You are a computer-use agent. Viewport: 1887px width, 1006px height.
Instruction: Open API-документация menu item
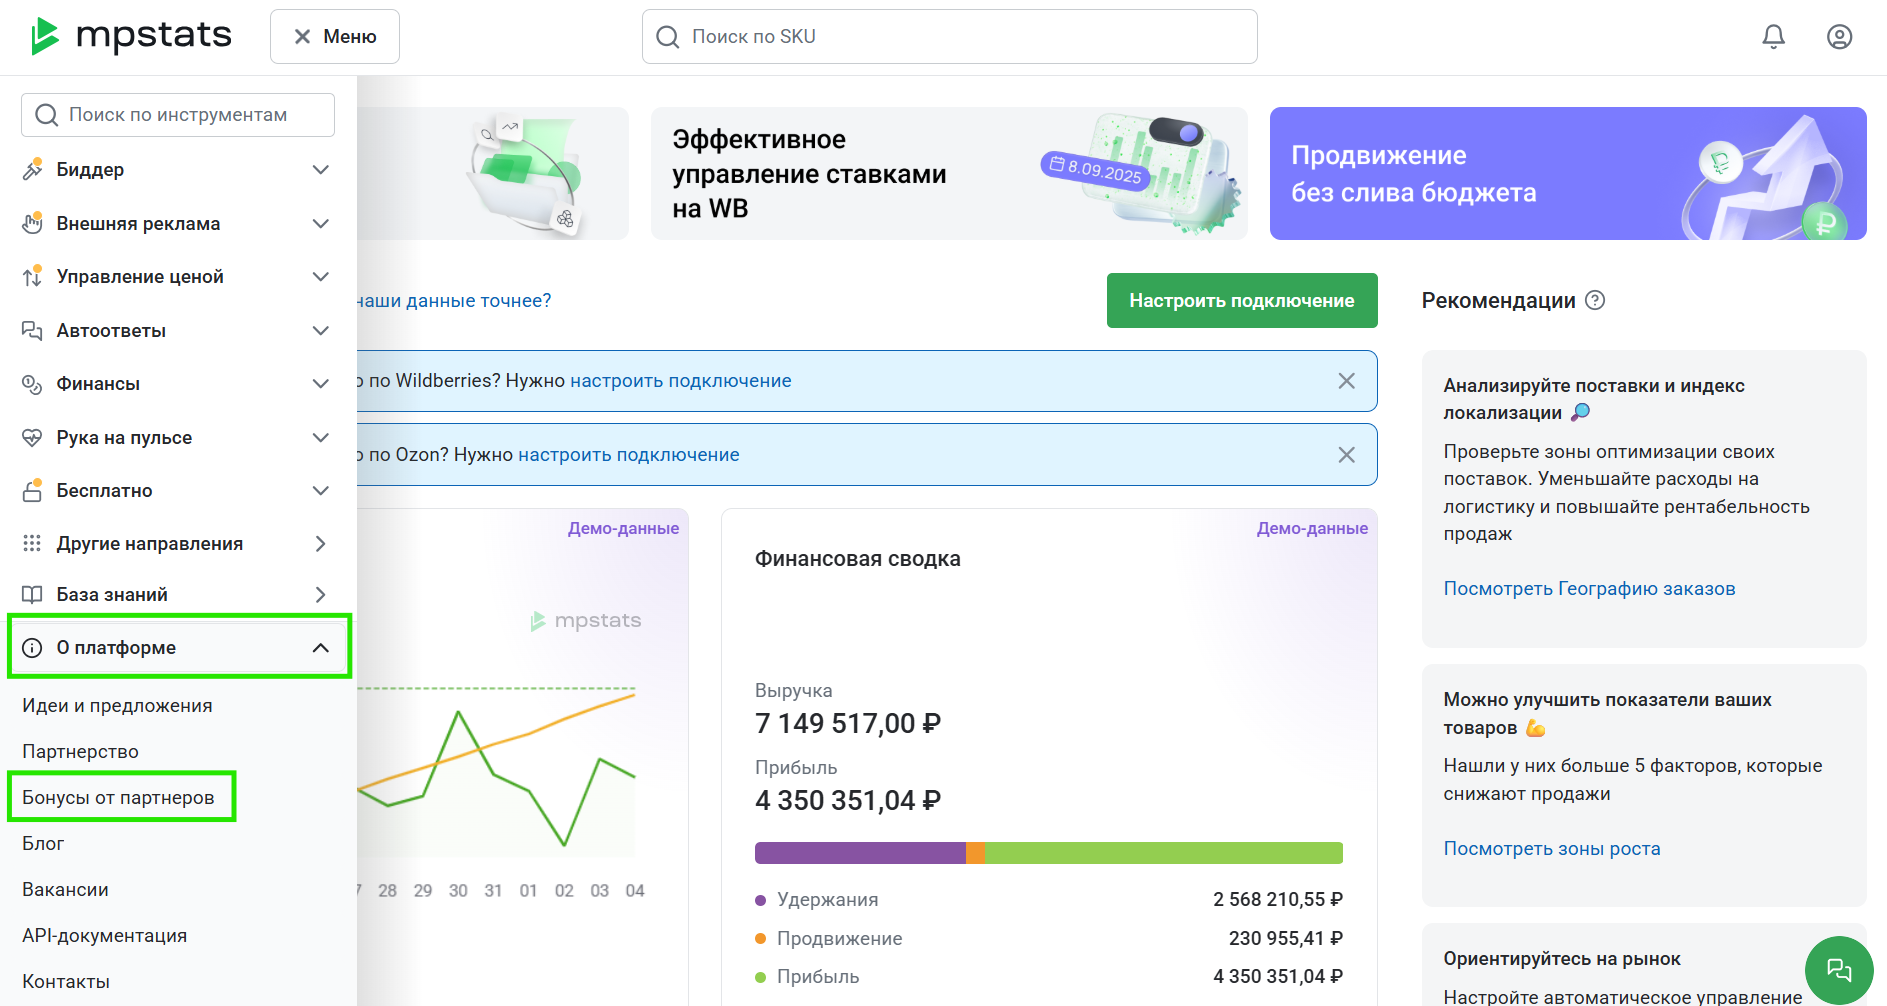point(105,935)
